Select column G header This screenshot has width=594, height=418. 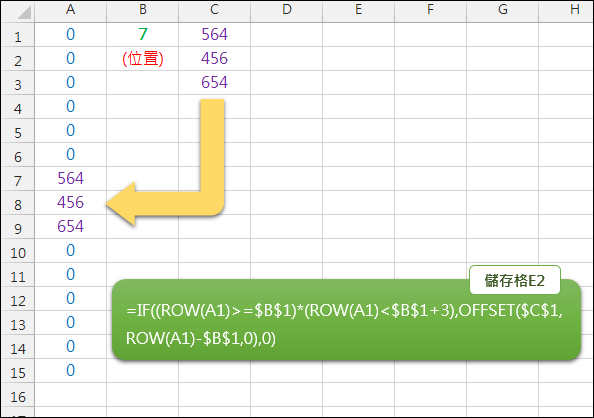tap(502, 11)
